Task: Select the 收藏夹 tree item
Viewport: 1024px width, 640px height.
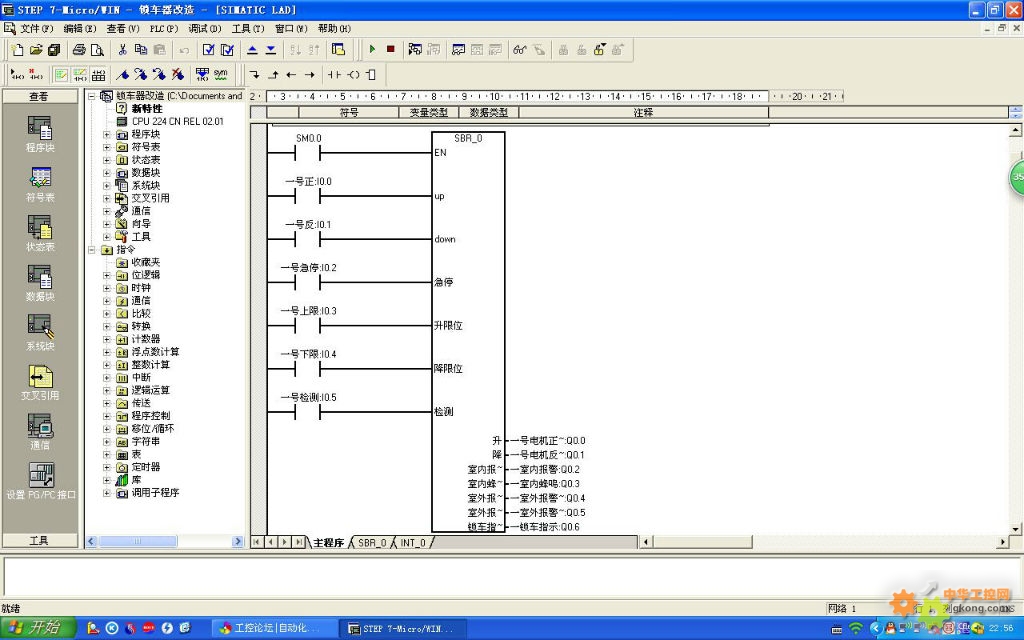Action: [x=146, y=263]
